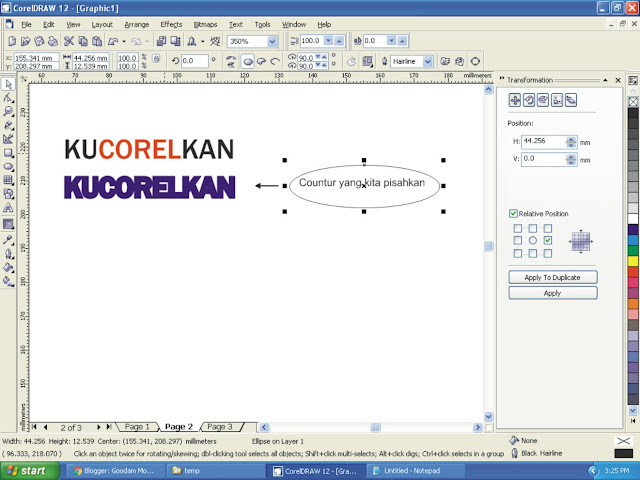Select the Graph Paper tool
This screenshot has height=480, width=640.
pyautogui.click(x=8, y=180)
